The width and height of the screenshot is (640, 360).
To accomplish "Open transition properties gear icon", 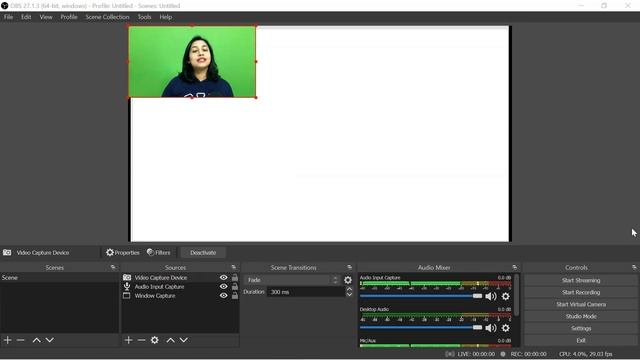I will [x=348, y=280].
